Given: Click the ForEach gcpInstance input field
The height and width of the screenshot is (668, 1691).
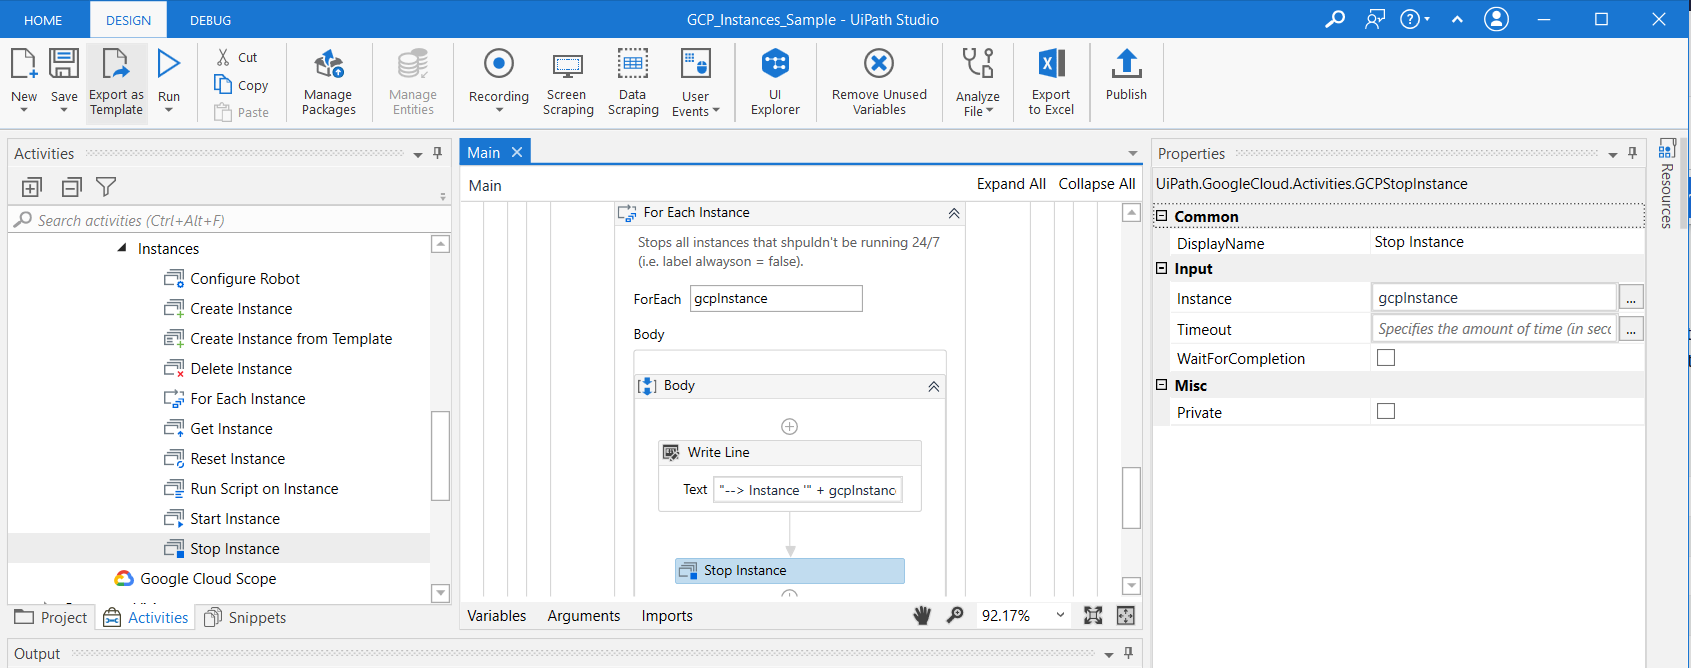Looking at the screenshot, I should [x=776, y=299].
